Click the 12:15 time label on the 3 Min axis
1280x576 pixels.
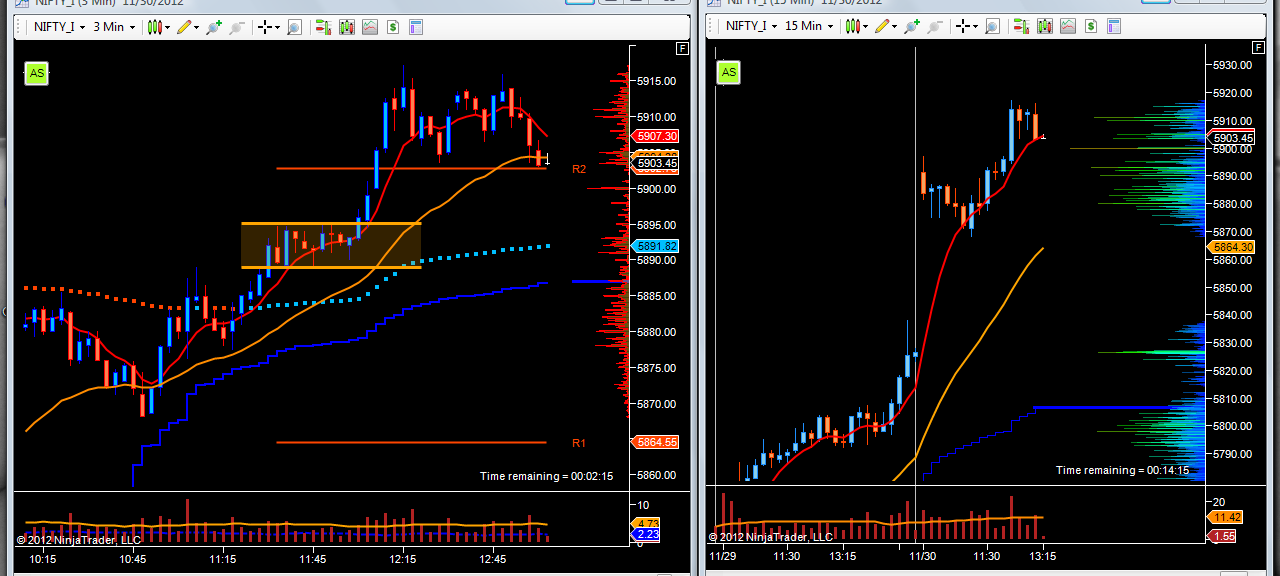pos(403,559)
